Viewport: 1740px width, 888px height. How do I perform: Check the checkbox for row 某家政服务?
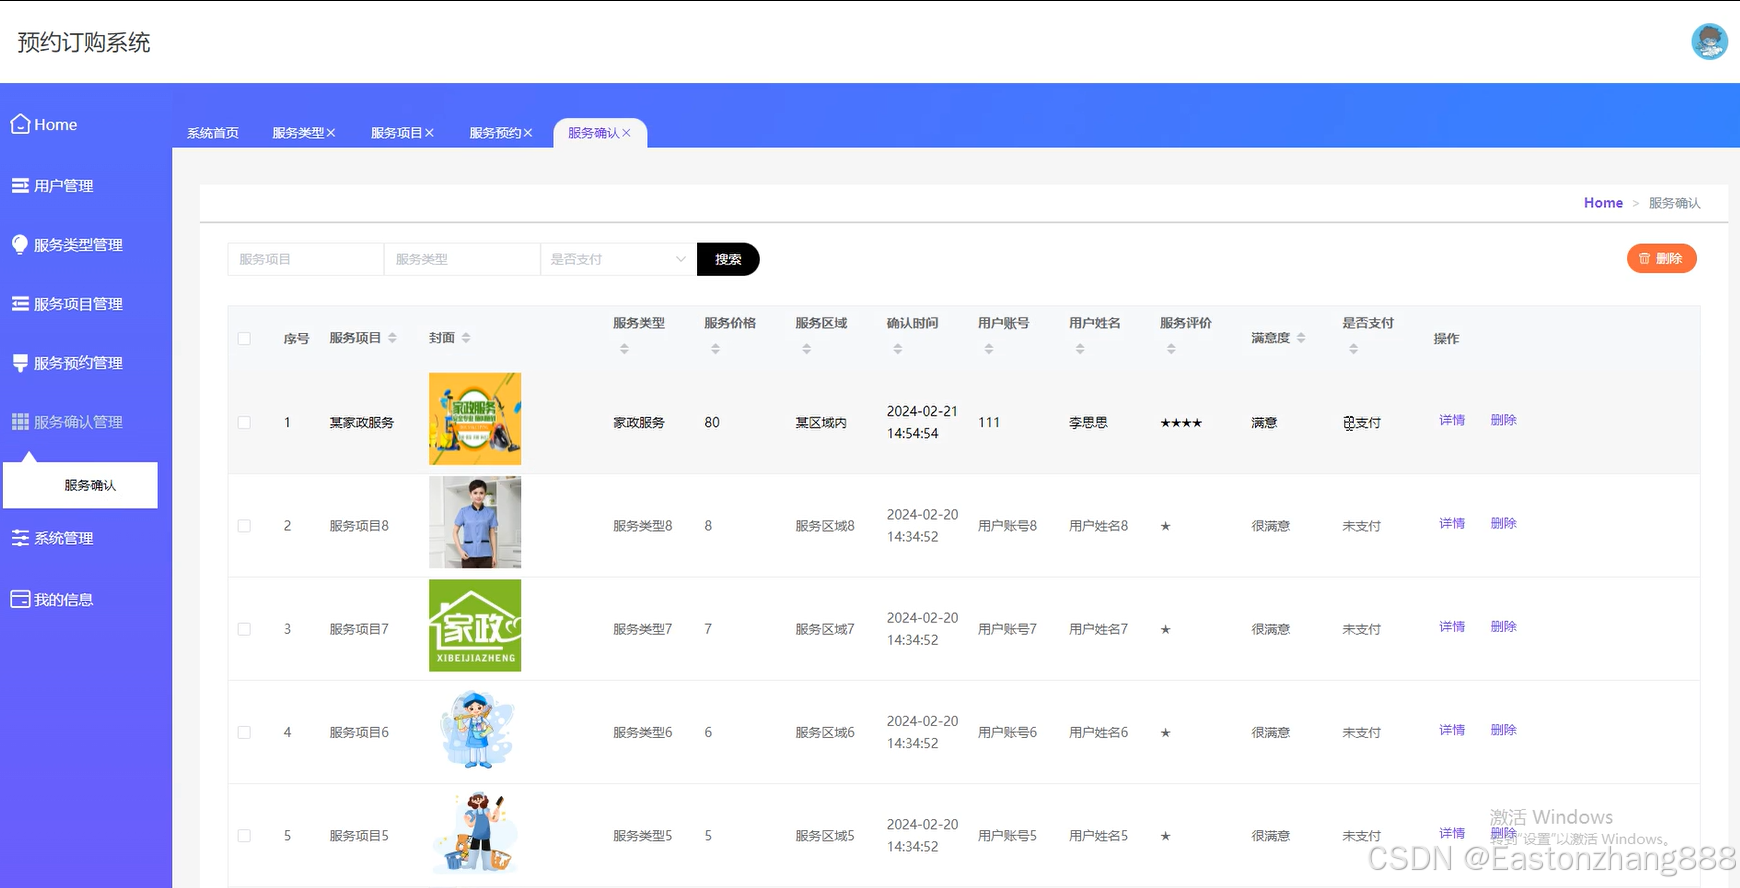(x=244, y=423)
